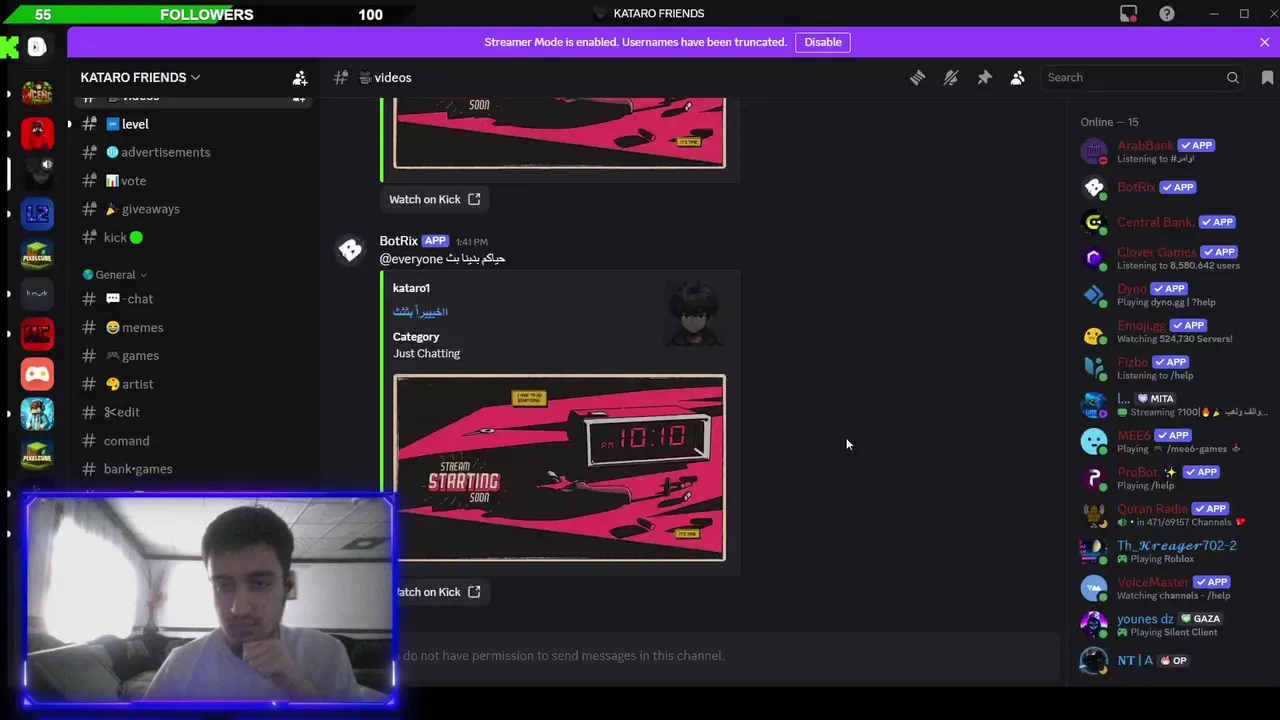Open the Inbox bookmark icon

[x=1267, y=78]
